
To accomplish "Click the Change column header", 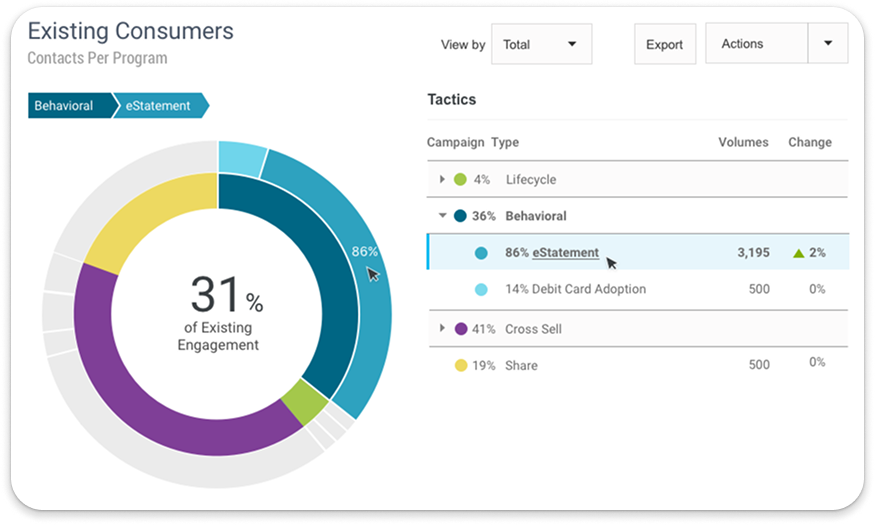I will [810, 142].
